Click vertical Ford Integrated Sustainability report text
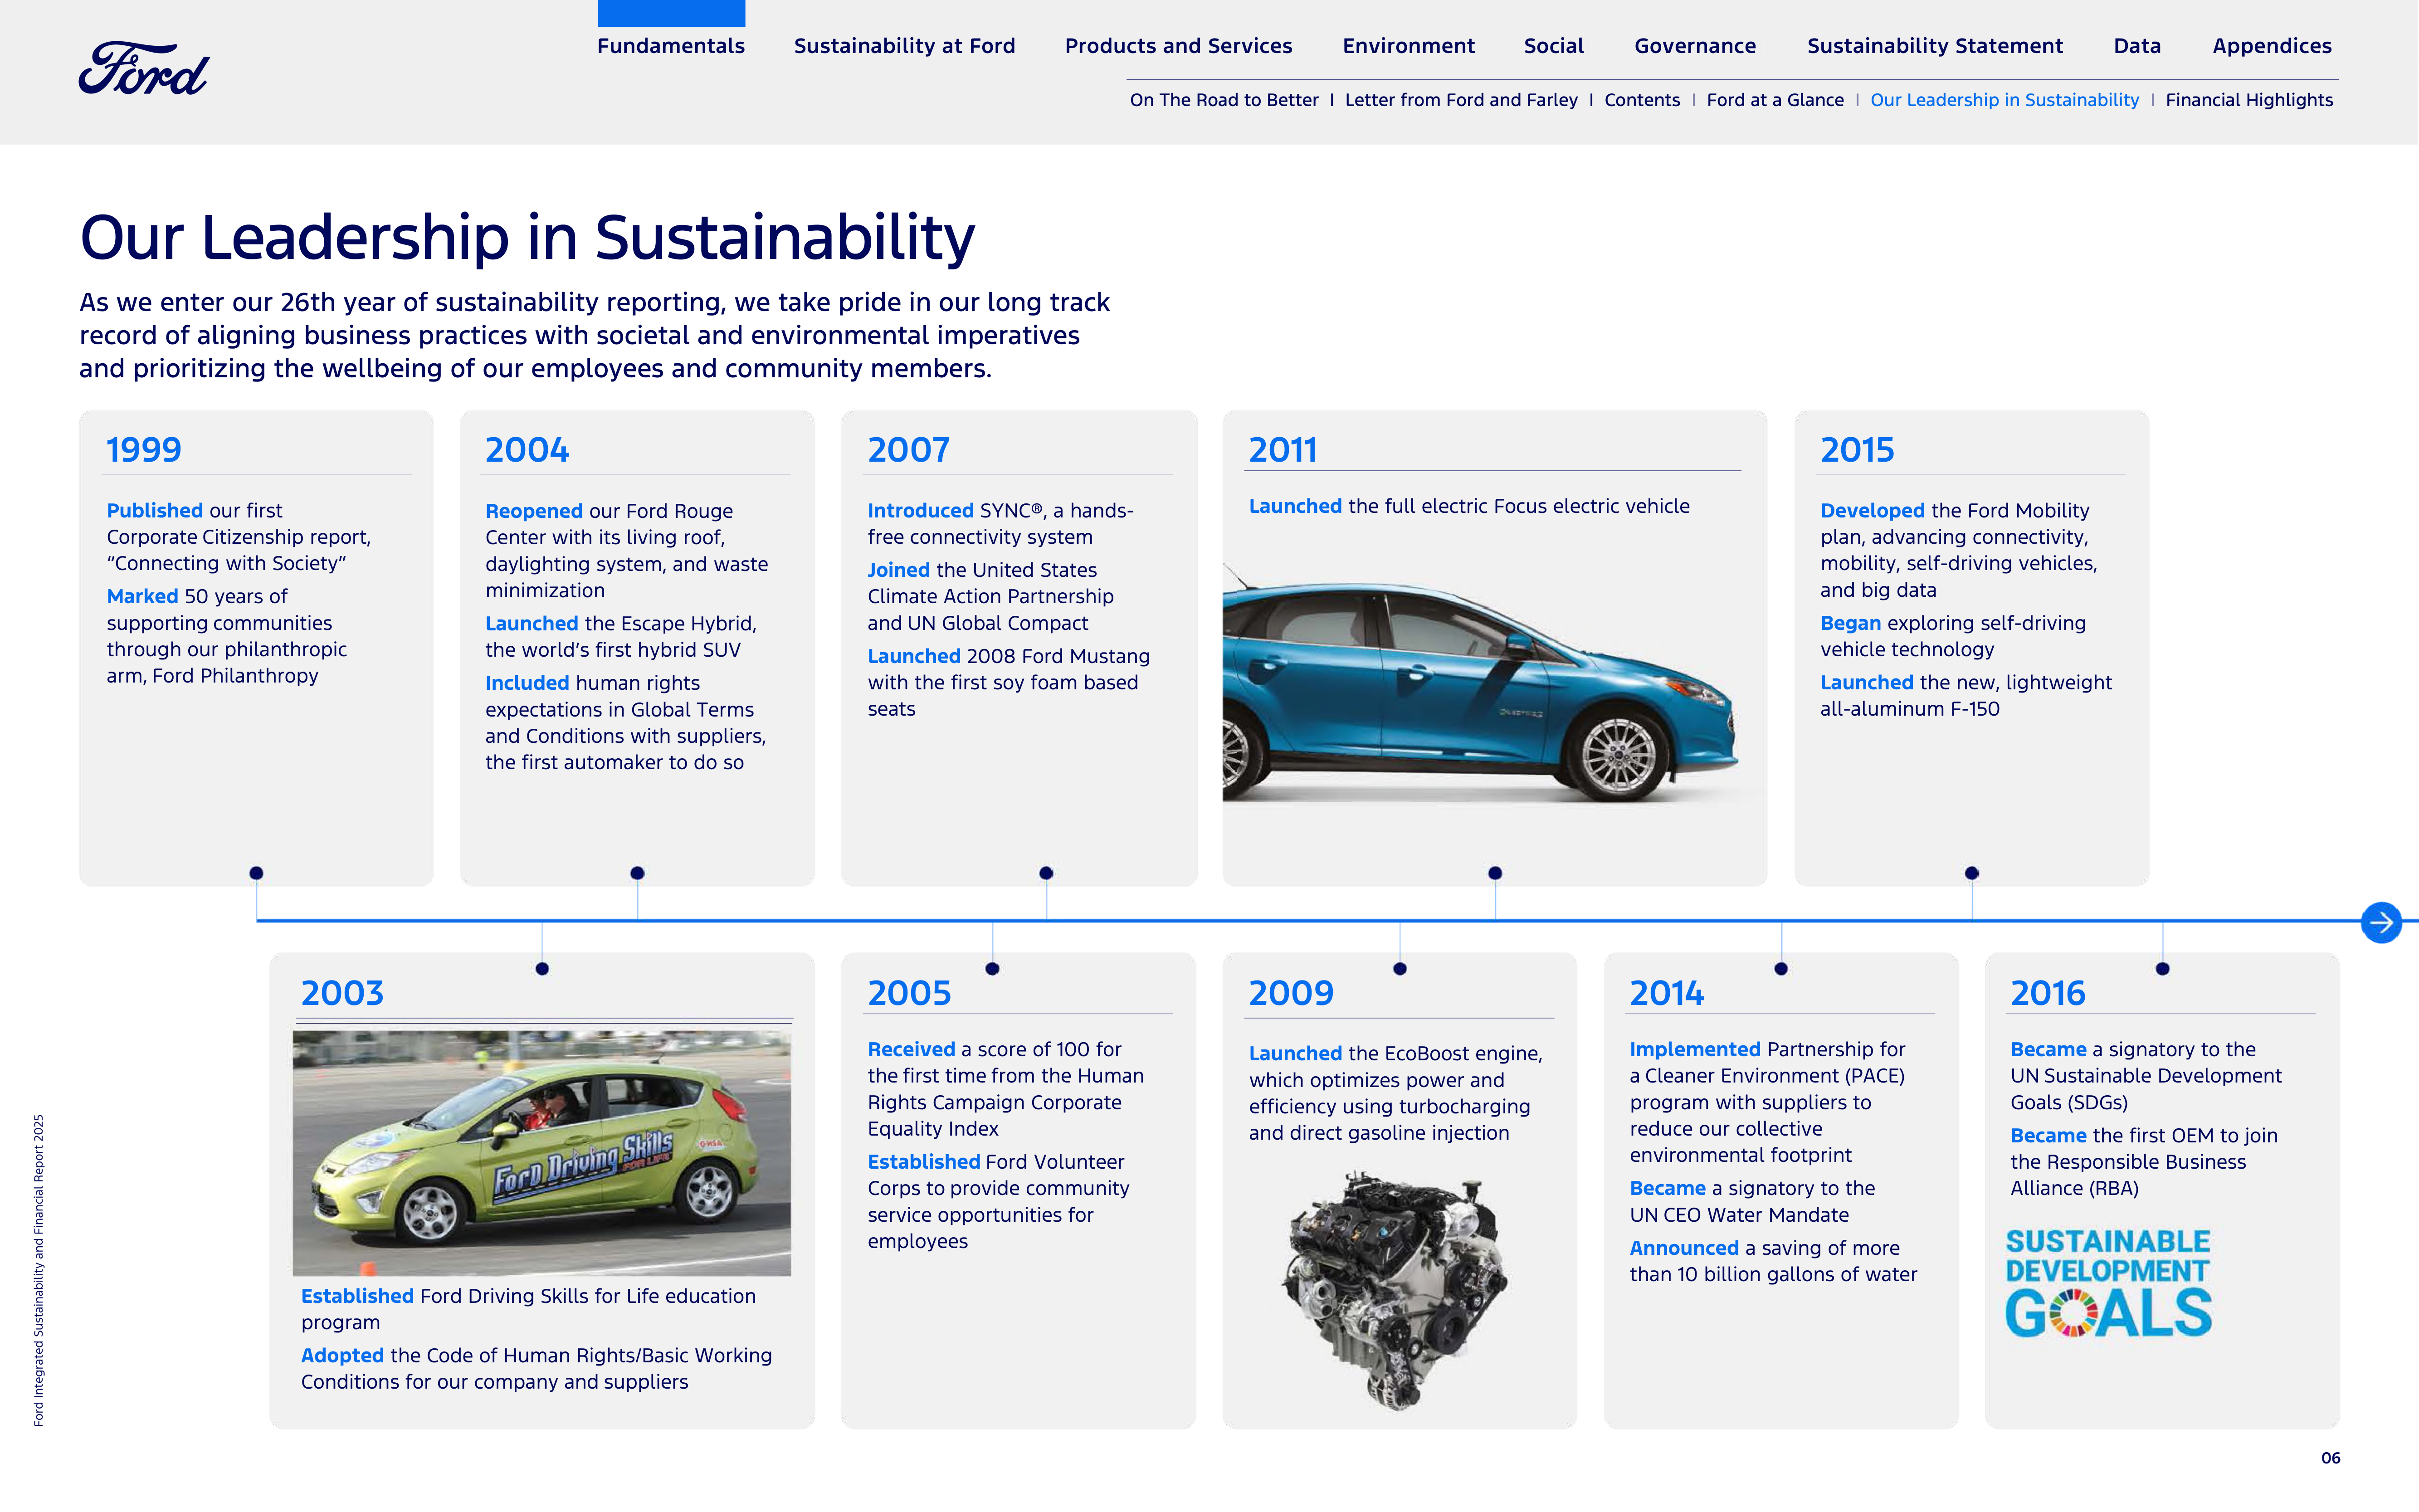Screen dimensions: 2419x1512 39,1270
